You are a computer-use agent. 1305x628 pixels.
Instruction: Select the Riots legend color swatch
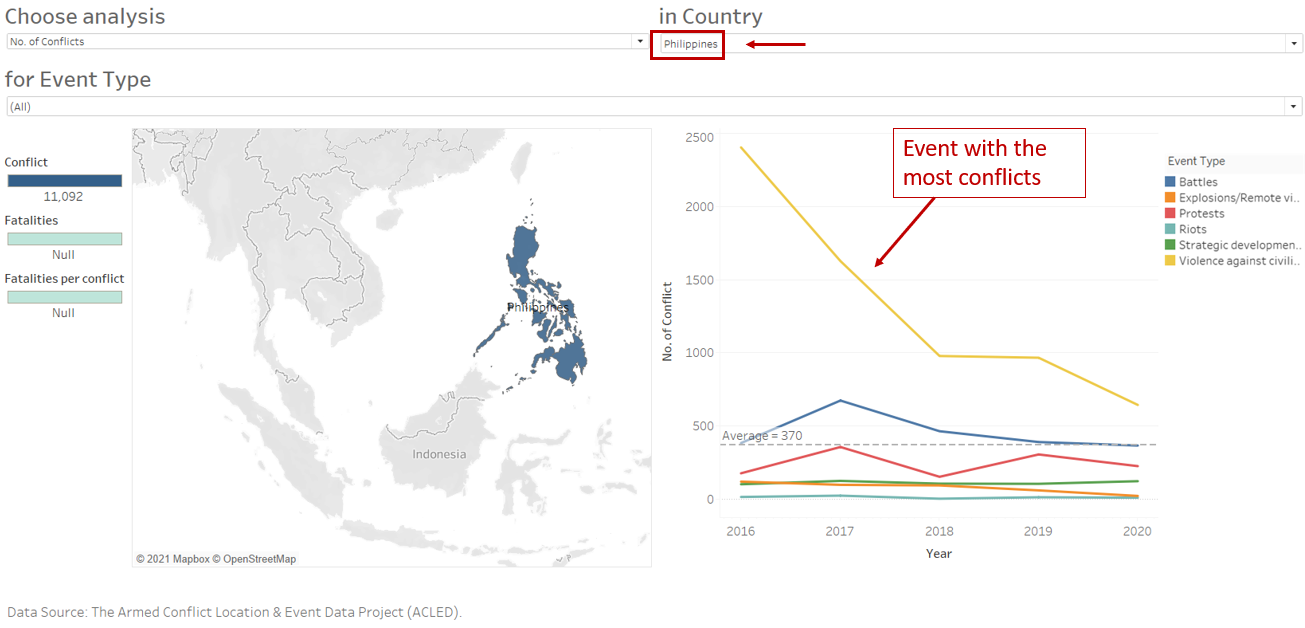tap(1170, 229)
